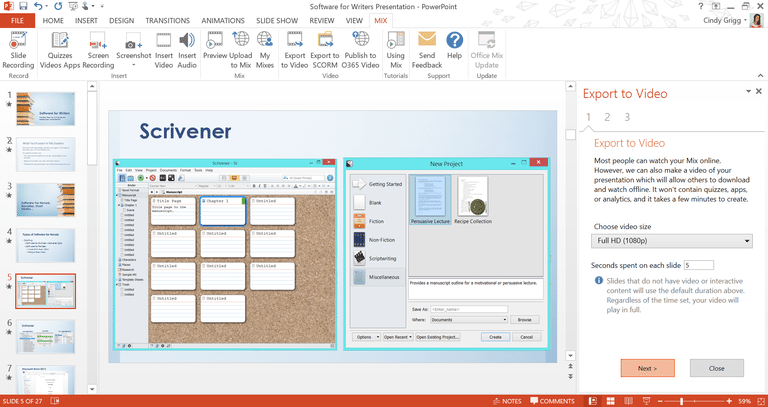The width and height of the screenshot is (768, 407).
Task: Open Mix Help question mark icon
Action: (455, 40)
